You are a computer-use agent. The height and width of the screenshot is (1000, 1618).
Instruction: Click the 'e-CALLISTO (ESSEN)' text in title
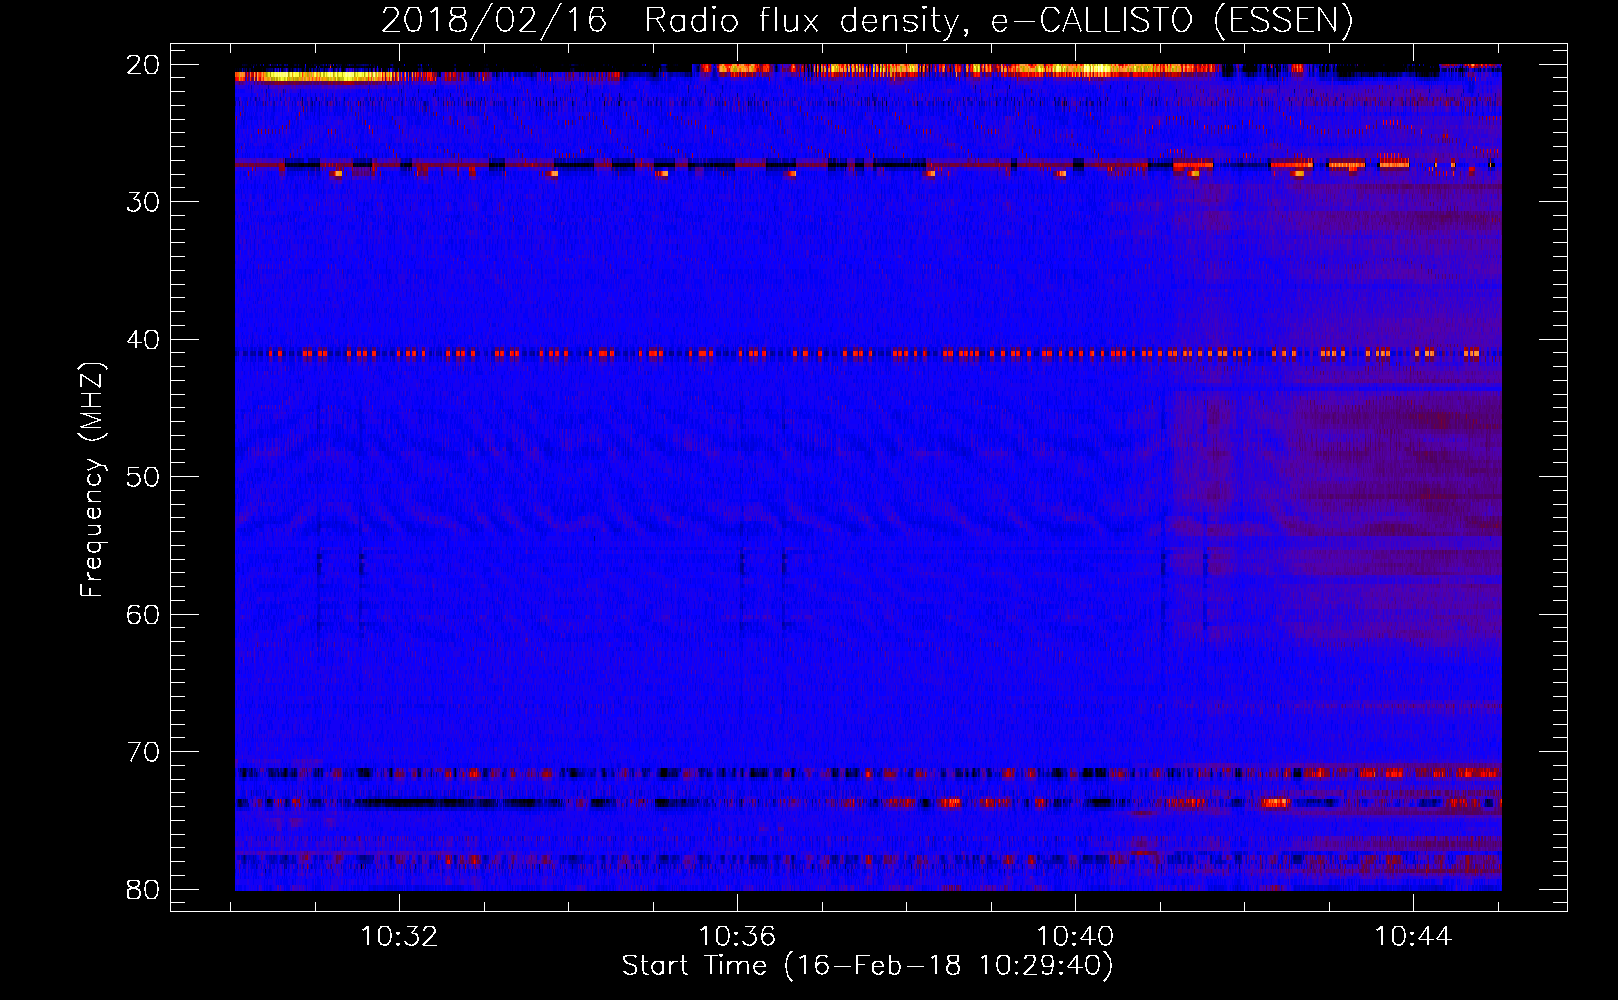(x=1172, y=21)
